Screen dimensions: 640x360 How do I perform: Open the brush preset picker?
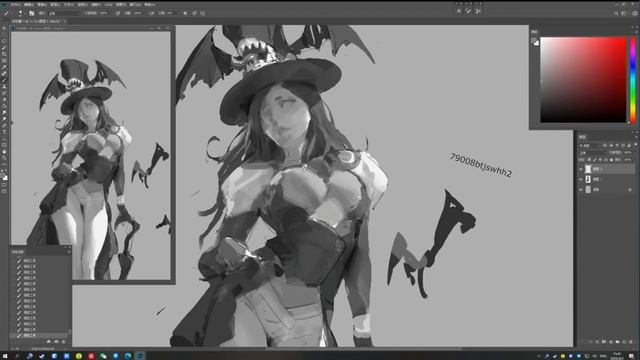(x=20, y=13)
